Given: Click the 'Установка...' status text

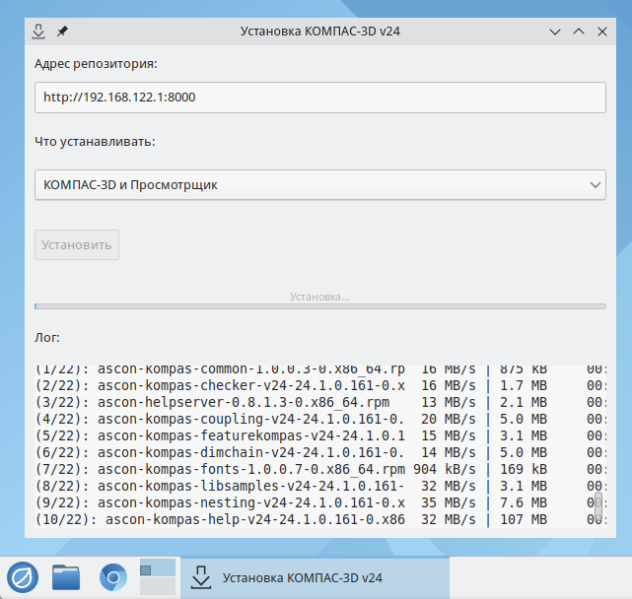Looking at the screenshot, I should [x=320, y=297].
